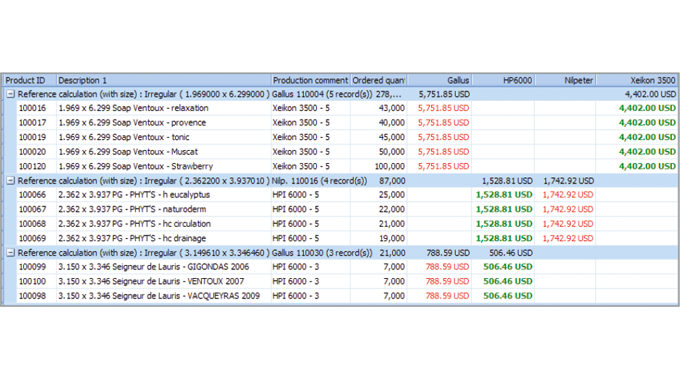Click Seigneur de Lauris - GIGONDAS 2006

point(154,267)
